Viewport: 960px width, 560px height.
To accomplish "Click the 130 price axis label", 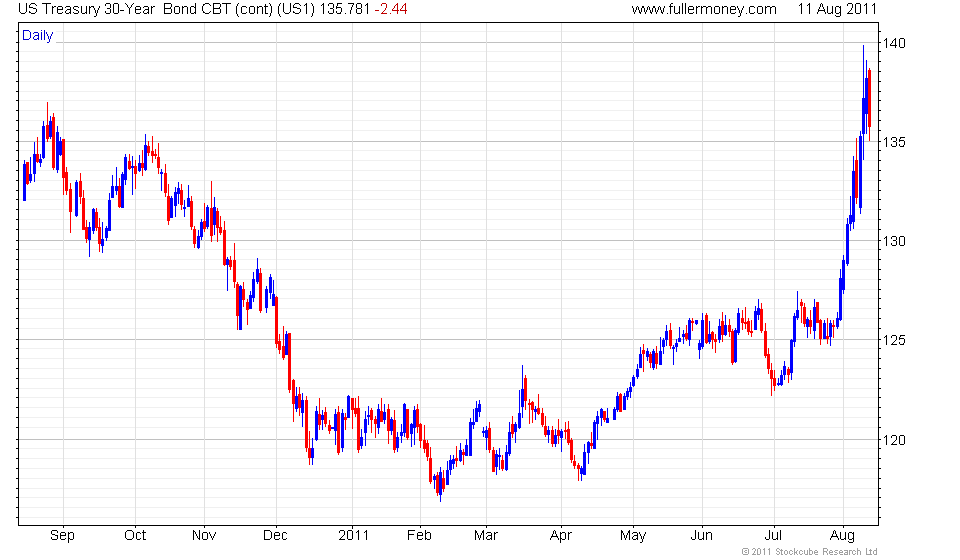I will click(893, 241).
